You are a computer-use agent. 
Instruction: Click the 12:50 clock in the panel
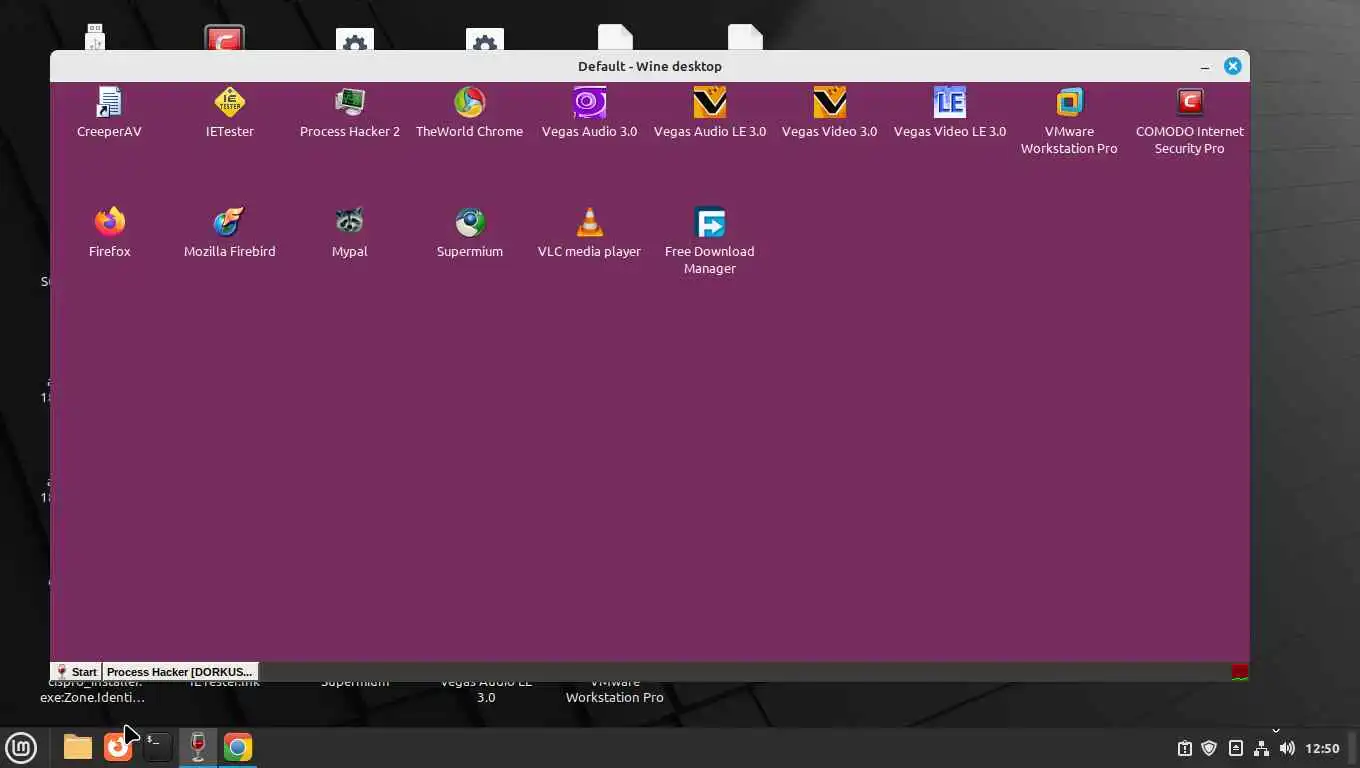[x=1323, y=748]
